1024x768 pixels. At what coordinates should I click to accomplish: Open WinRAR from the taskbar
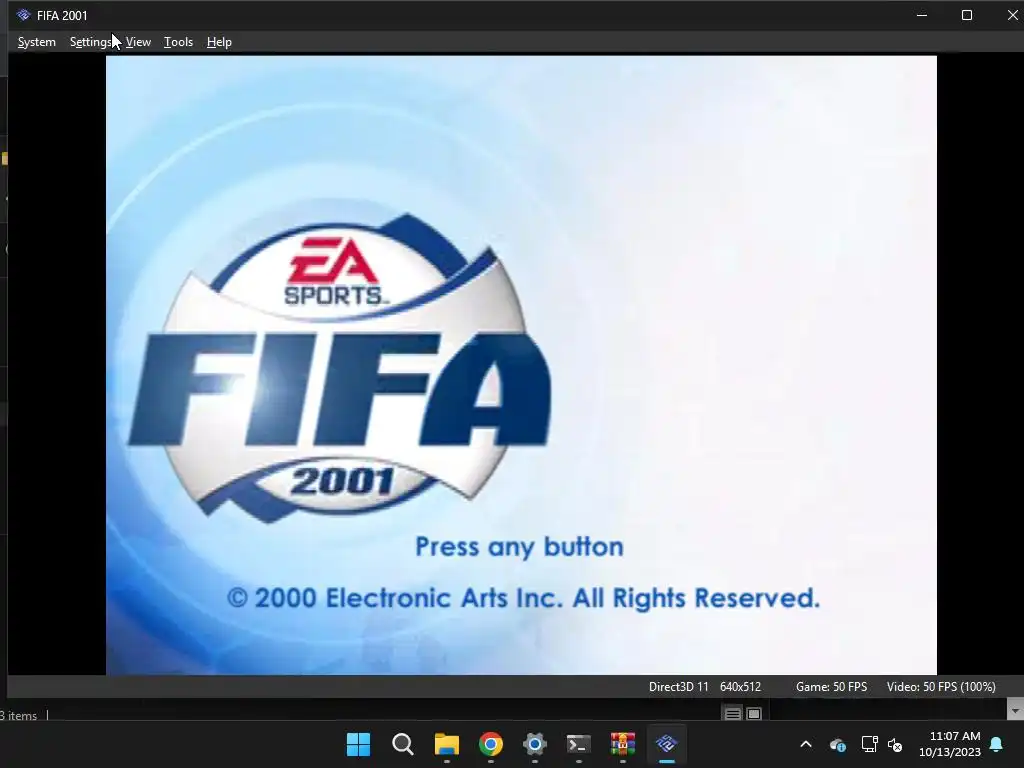click(x=622, y=744)
